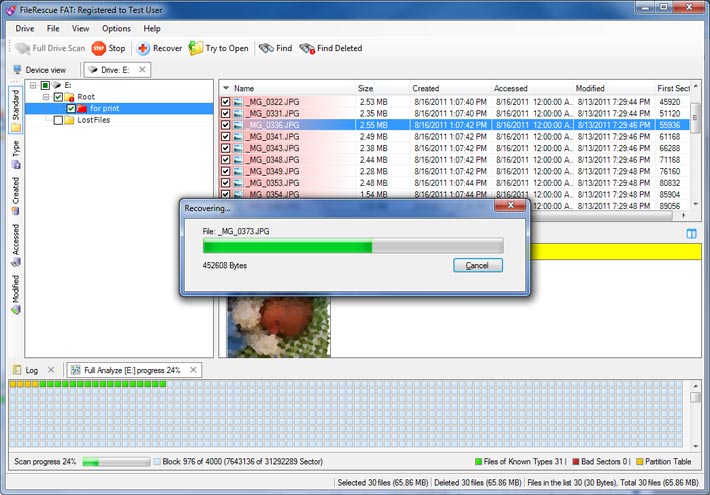Click the Full Analyze tab icon
Viewport: 710px width, 495px height.
click(76, 370)
